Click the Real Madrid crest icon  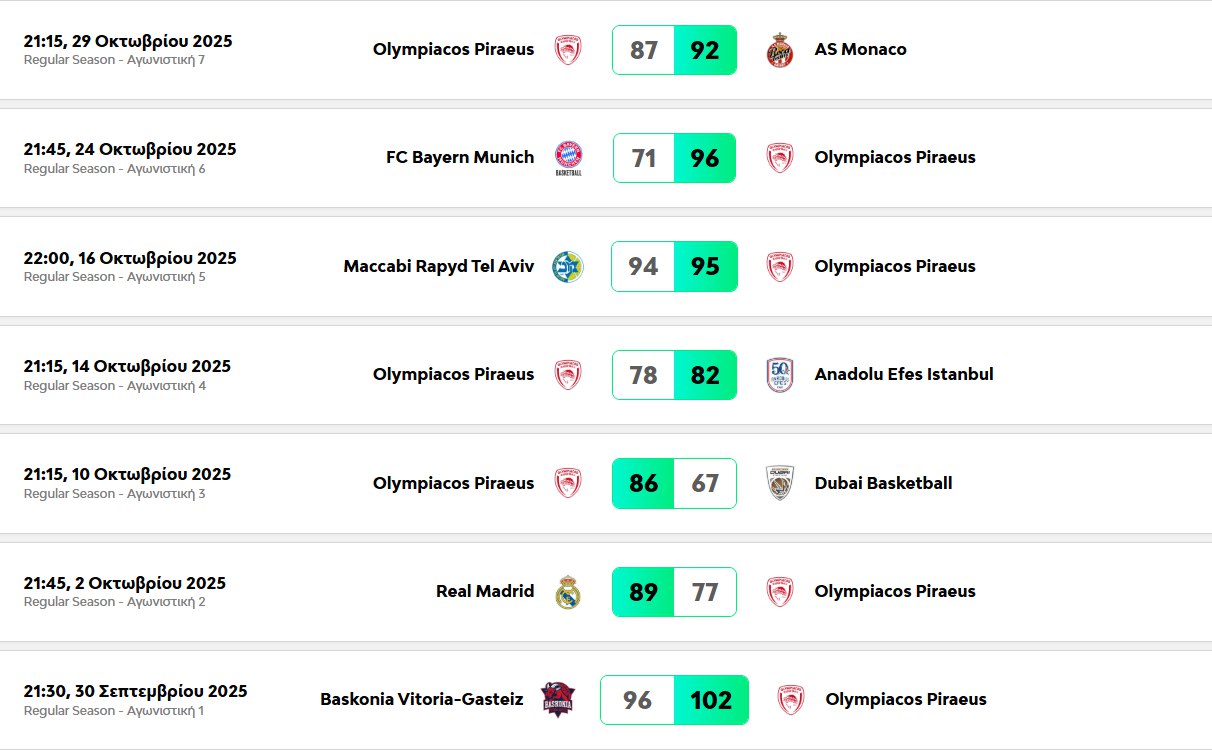tap(568, 592)
